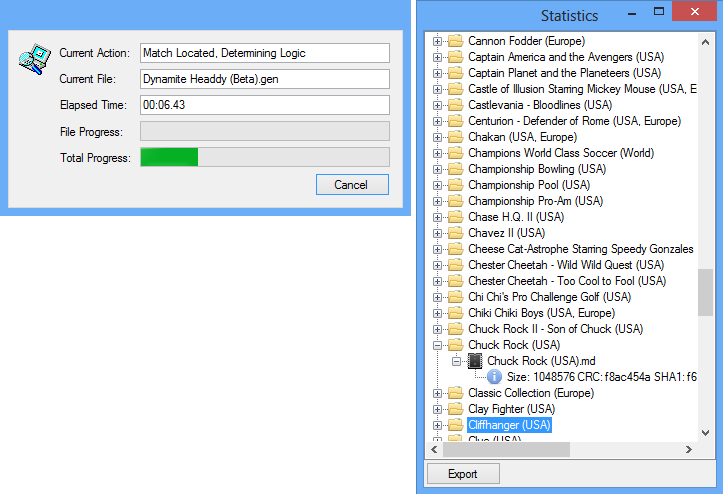Click the empty File Progress bar
Screen dimensions: 725x495
coord(265,131)
